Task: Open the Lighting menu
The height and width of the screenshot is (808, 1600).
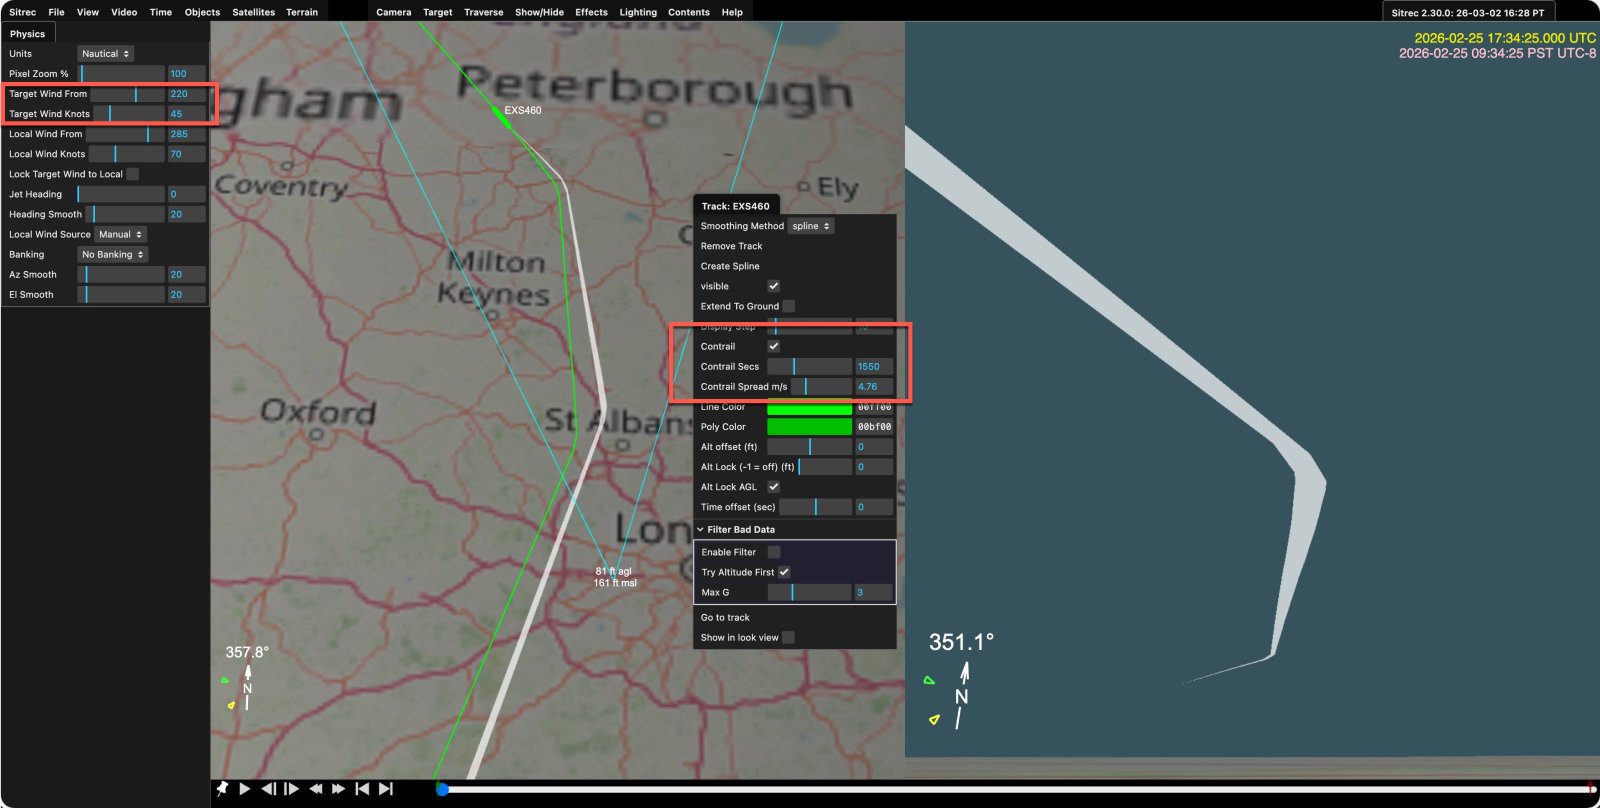Action: [x=638, y=12]
